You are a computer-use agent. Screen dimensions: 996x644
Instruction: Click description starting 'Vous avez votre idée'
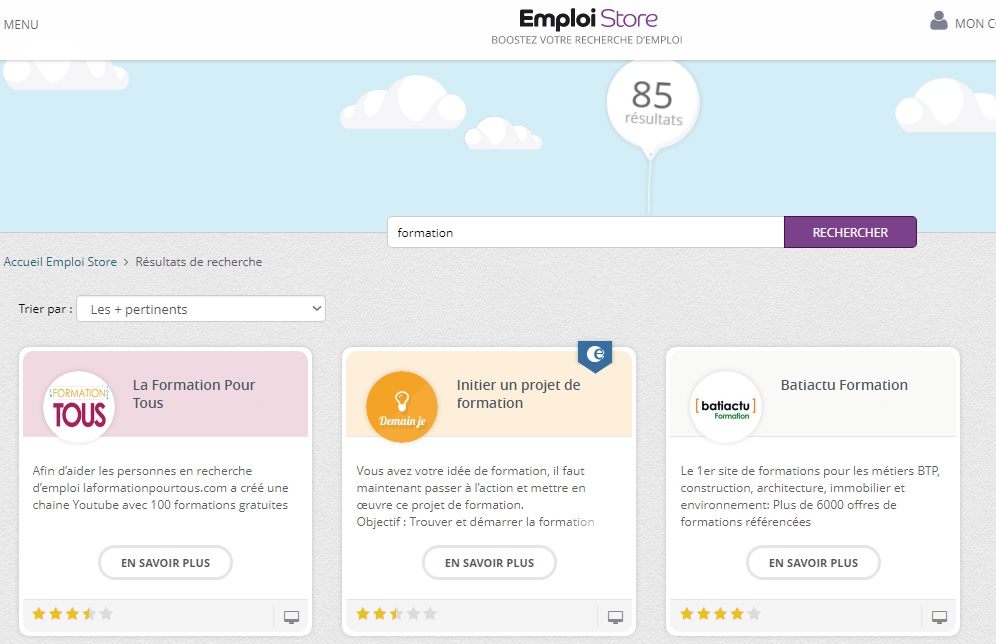[x=476, y=496]
